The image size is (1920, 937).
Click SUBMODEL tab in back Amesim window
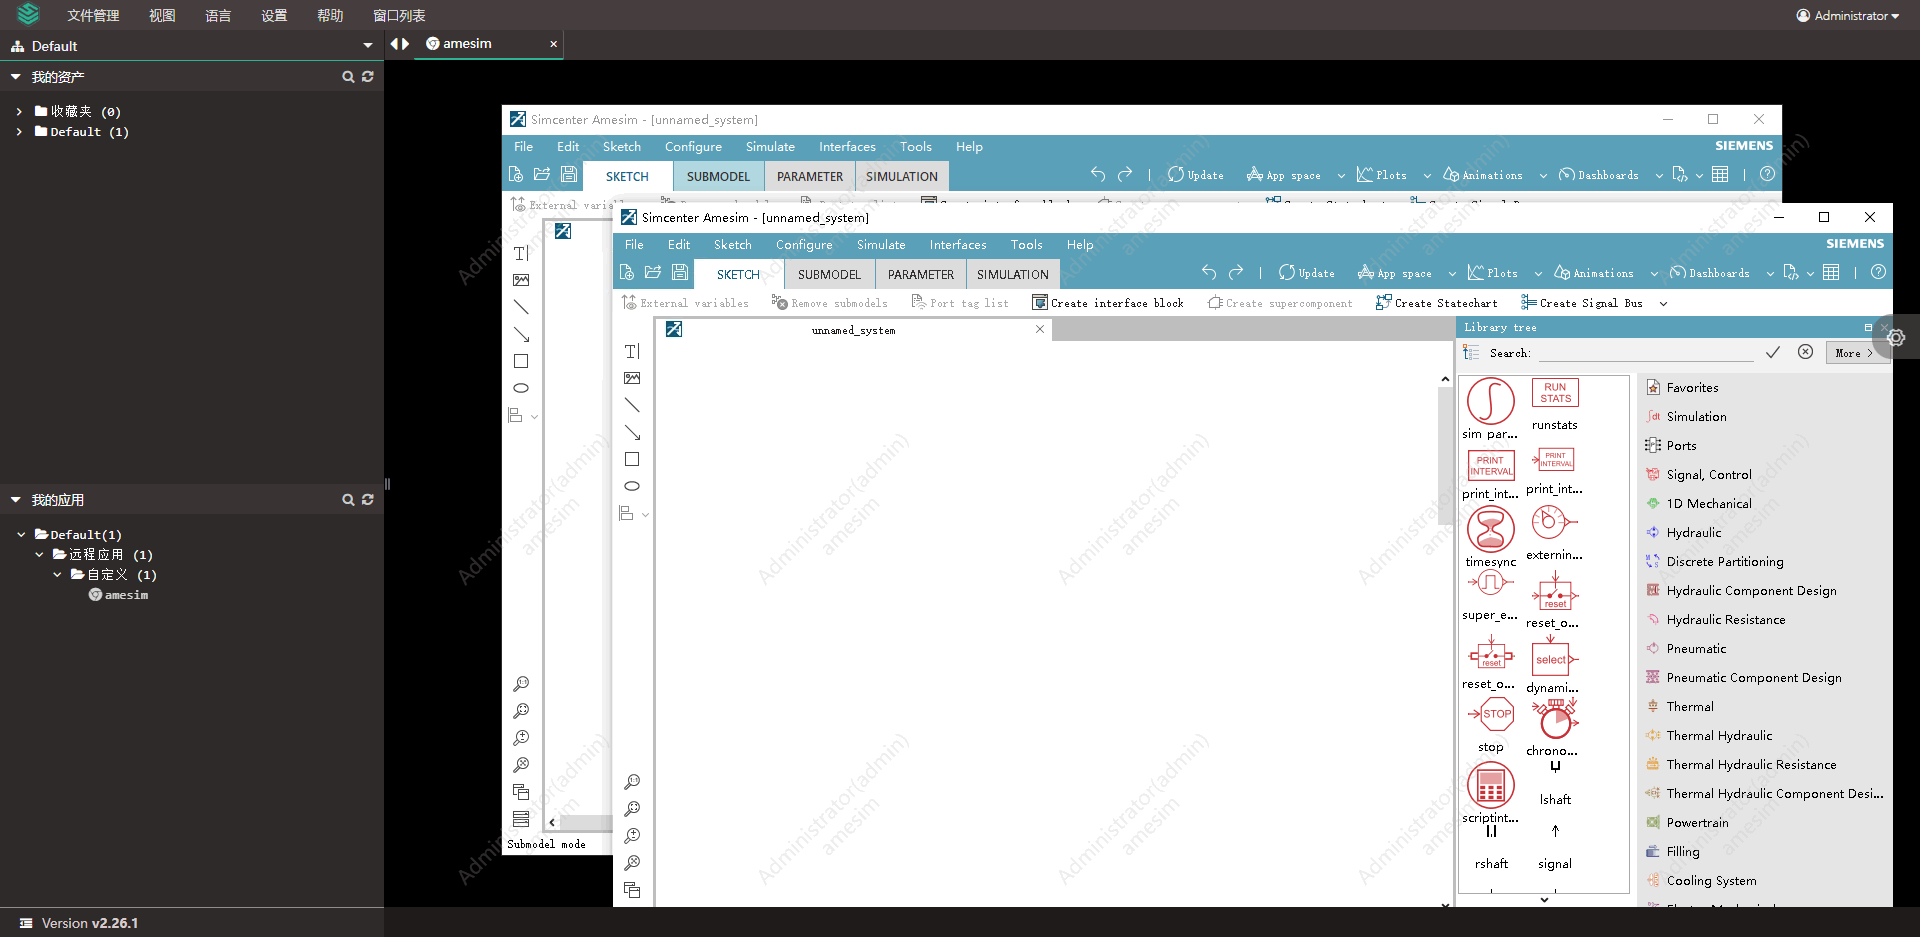click(718, 176)
